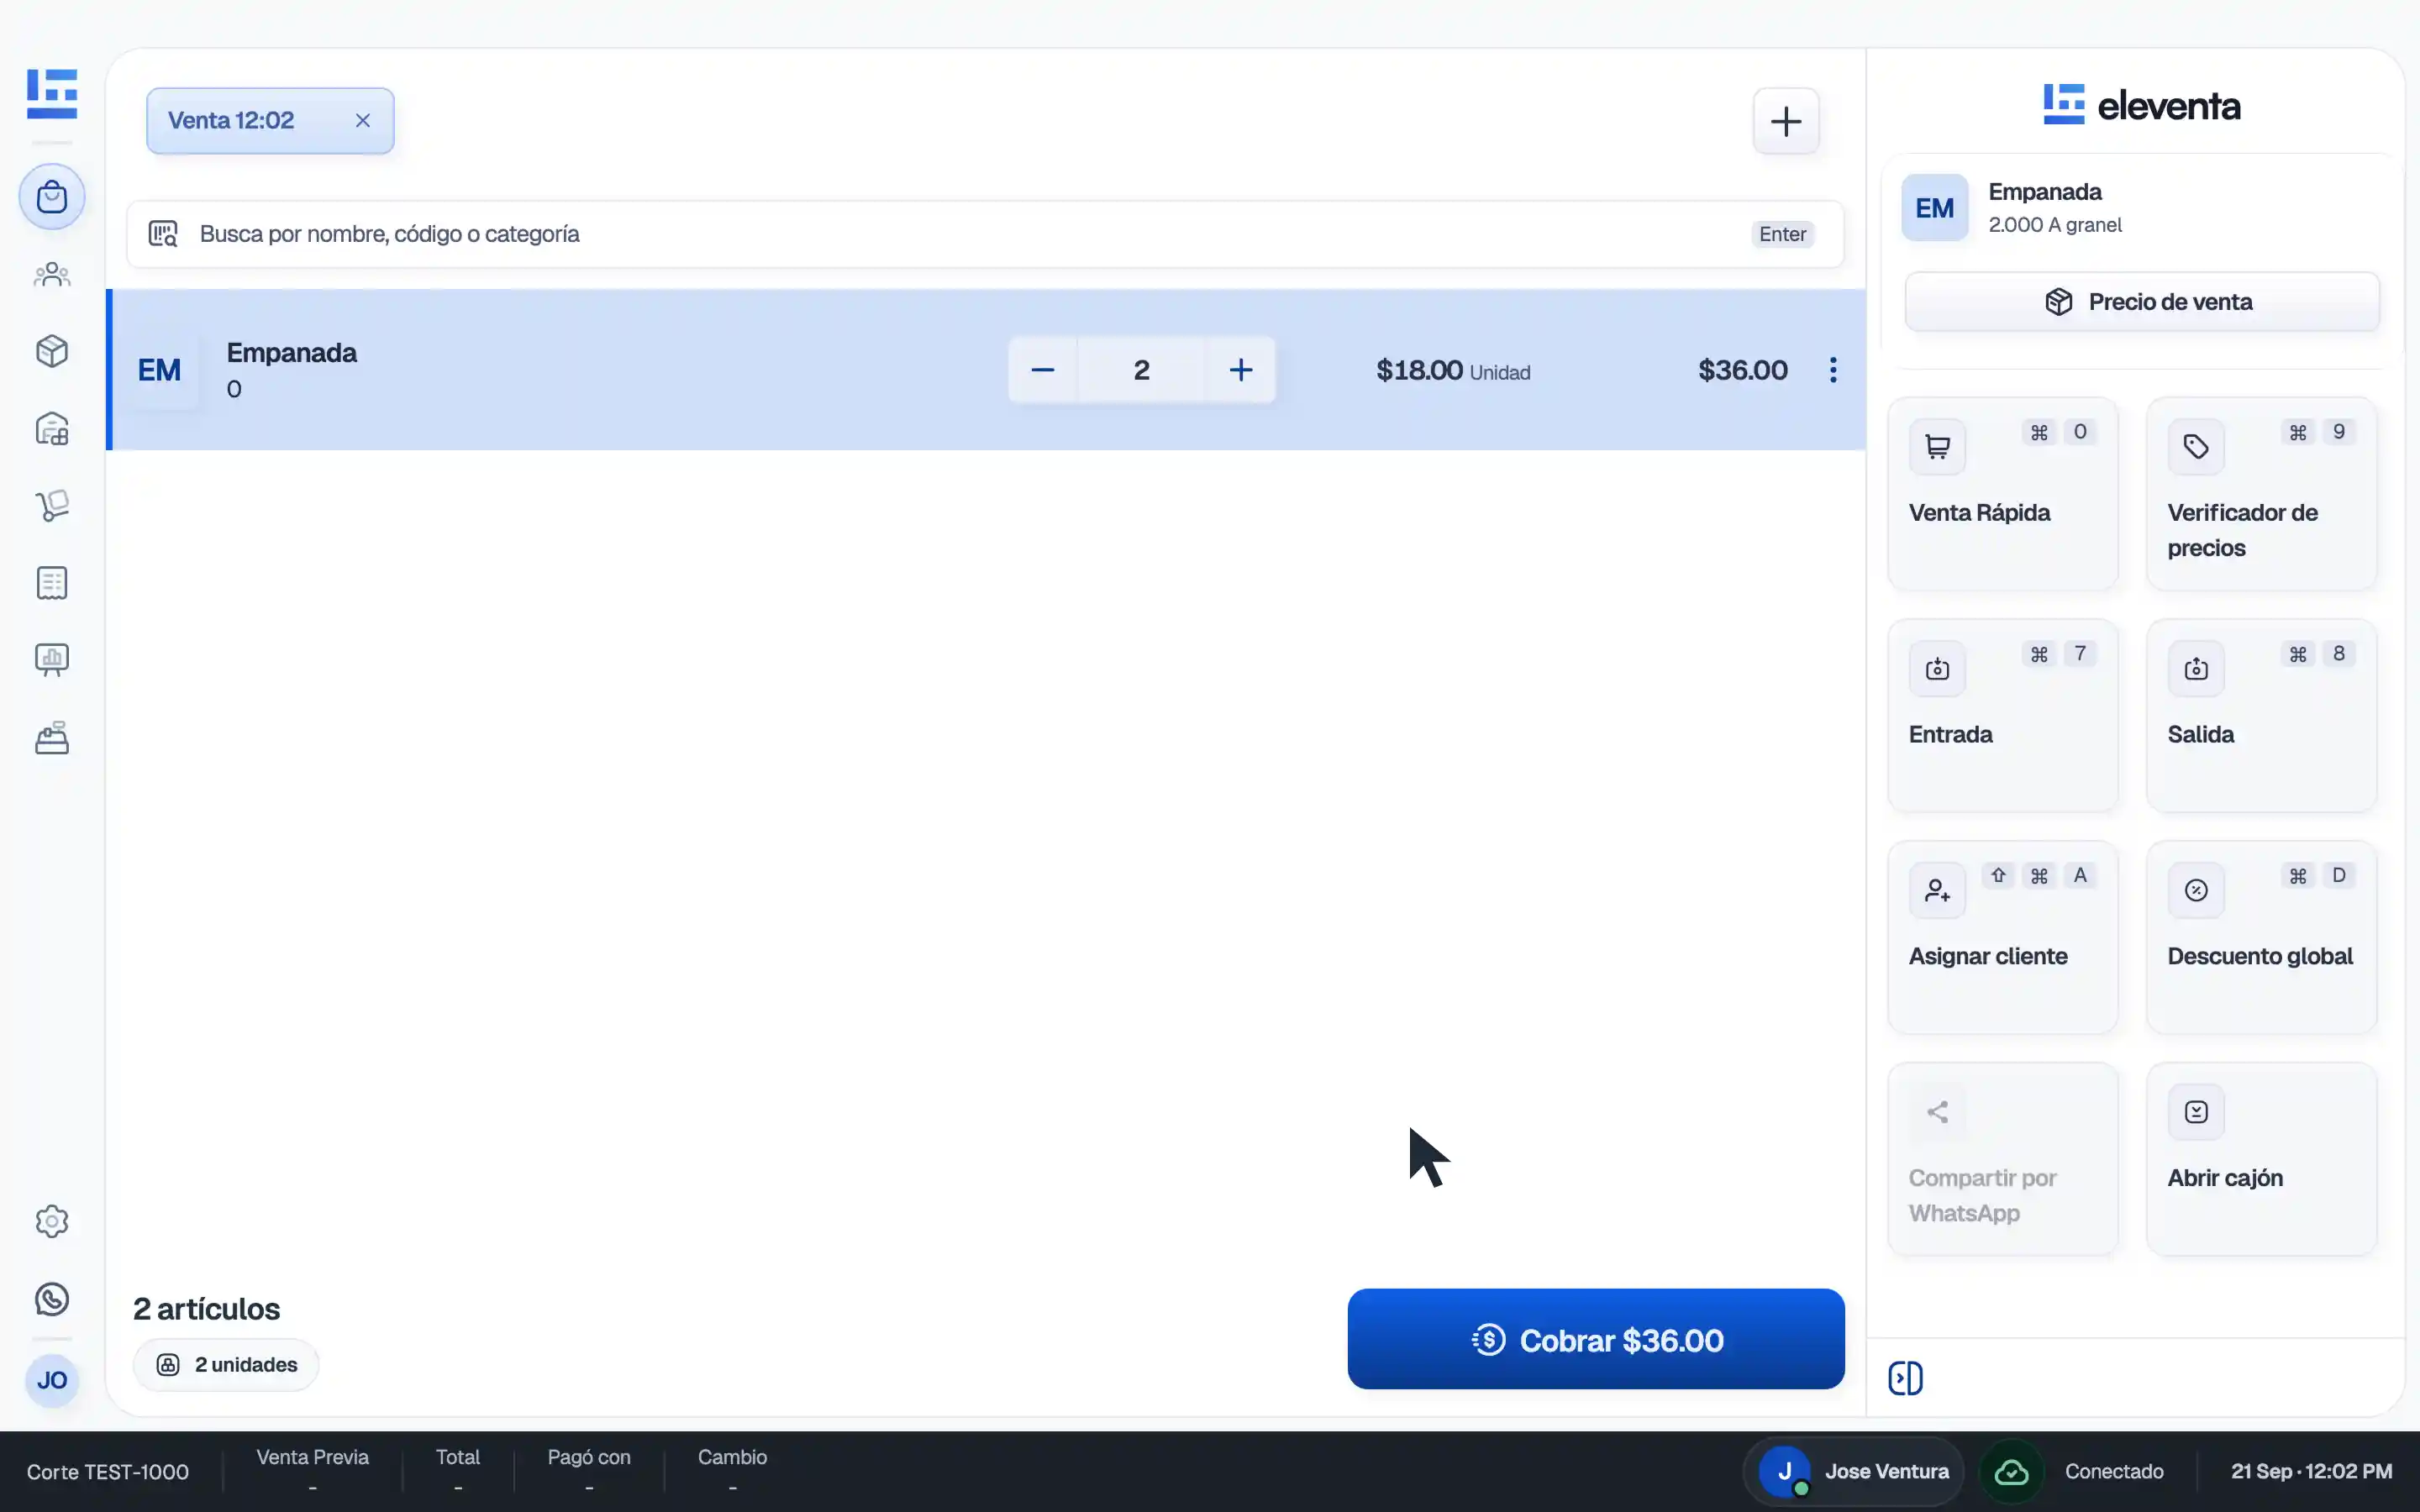Add a new sale tab with plus button
This screenshot has height=1512, width=2420.
[1786, 121]
